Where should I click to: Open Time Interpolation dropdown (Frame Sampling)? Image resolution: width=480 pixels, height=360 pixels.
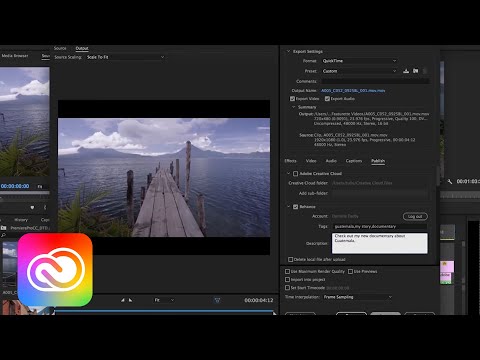click(x=357, y=297)
